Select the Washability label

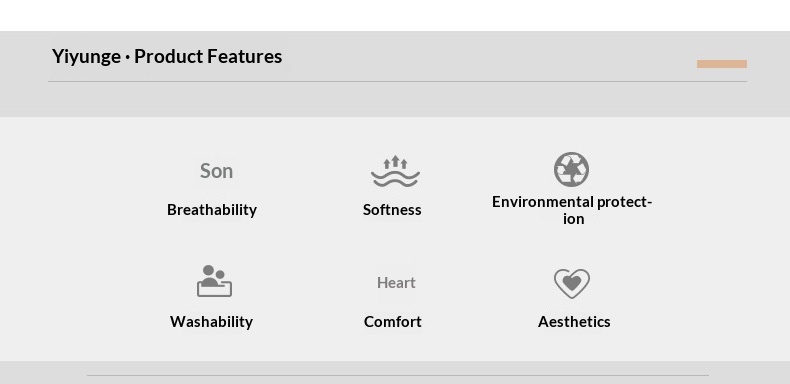(212, 322)
